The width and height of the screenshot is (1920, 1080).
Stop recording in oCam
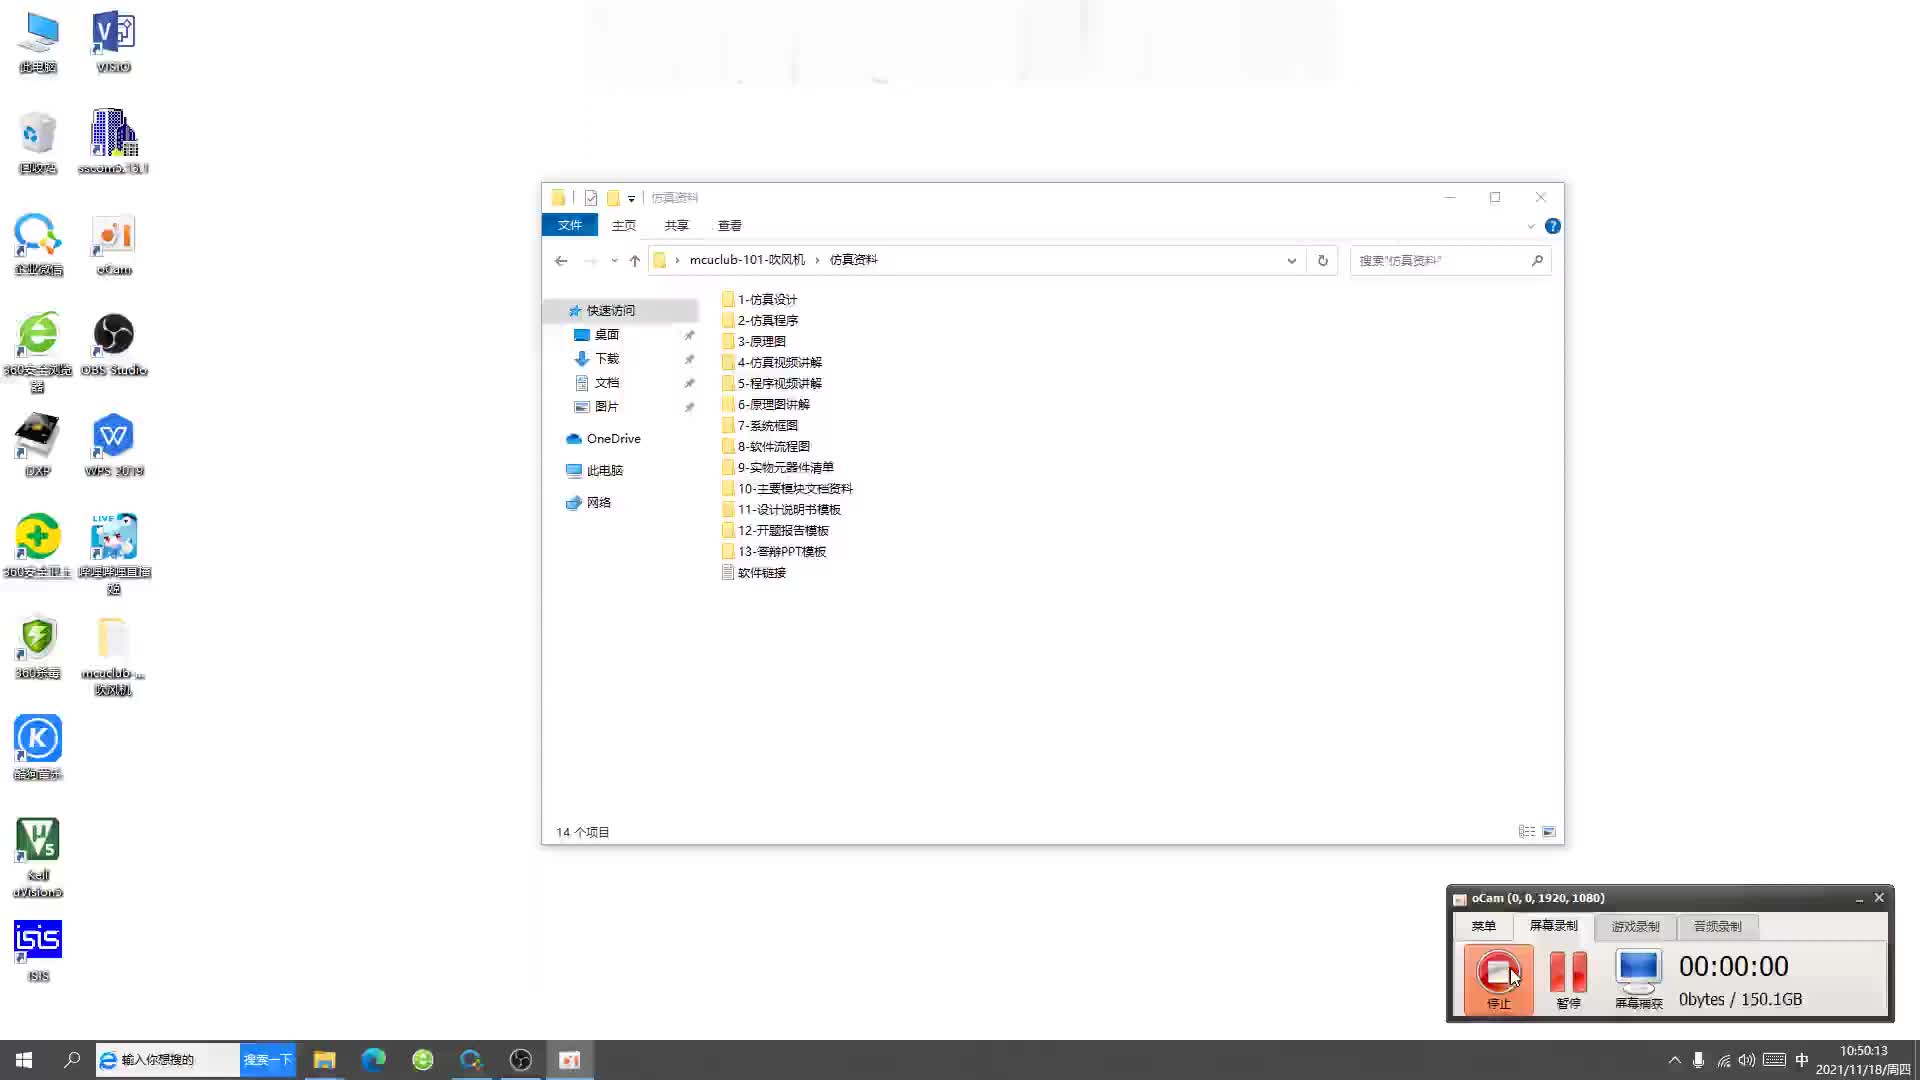pos(1498,979)
